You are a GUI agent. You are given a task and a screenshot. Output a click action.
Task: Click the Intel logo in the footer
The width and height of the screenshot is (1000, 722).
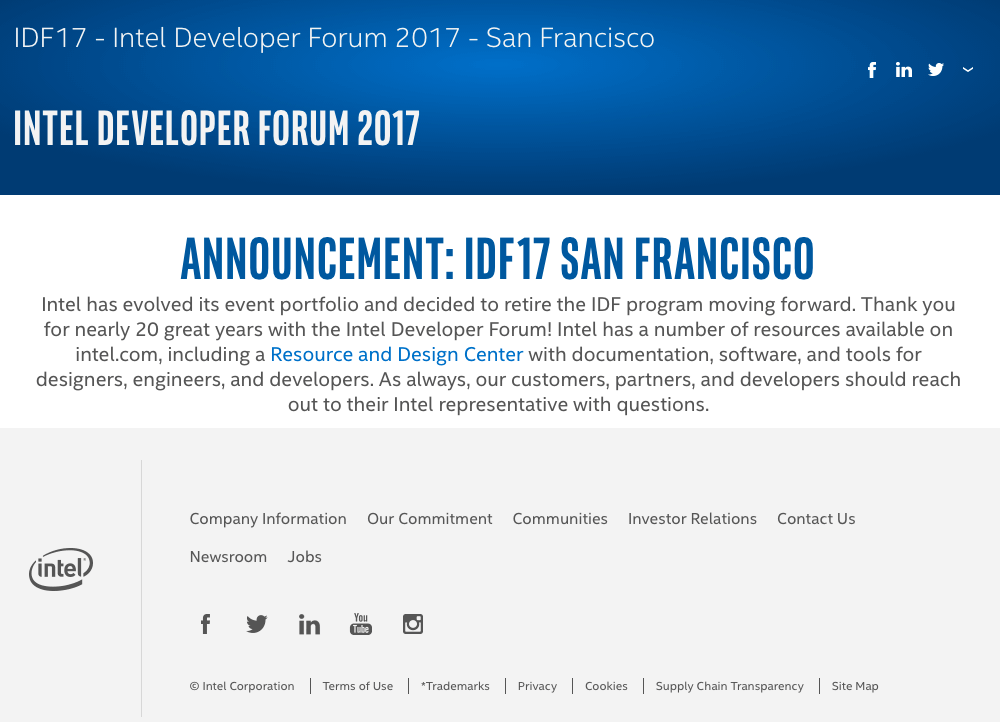(60, 568)
